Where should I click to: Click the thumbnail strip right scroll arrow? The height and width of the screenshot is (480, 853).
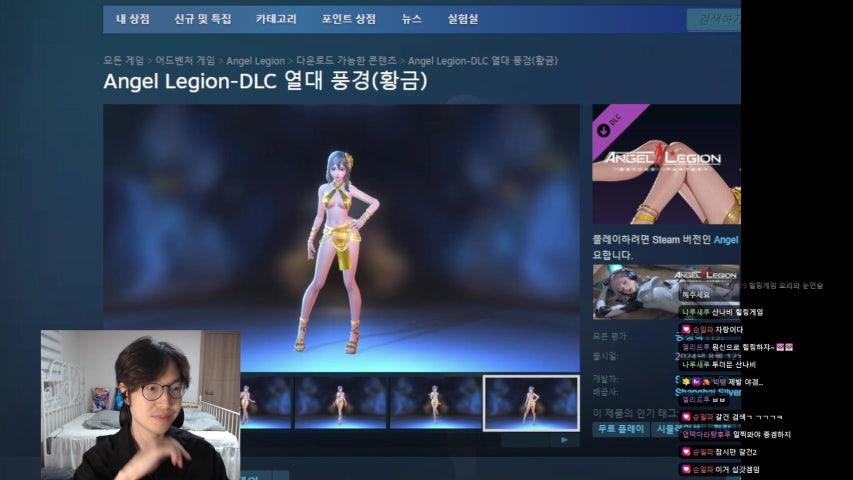(564, 440)
